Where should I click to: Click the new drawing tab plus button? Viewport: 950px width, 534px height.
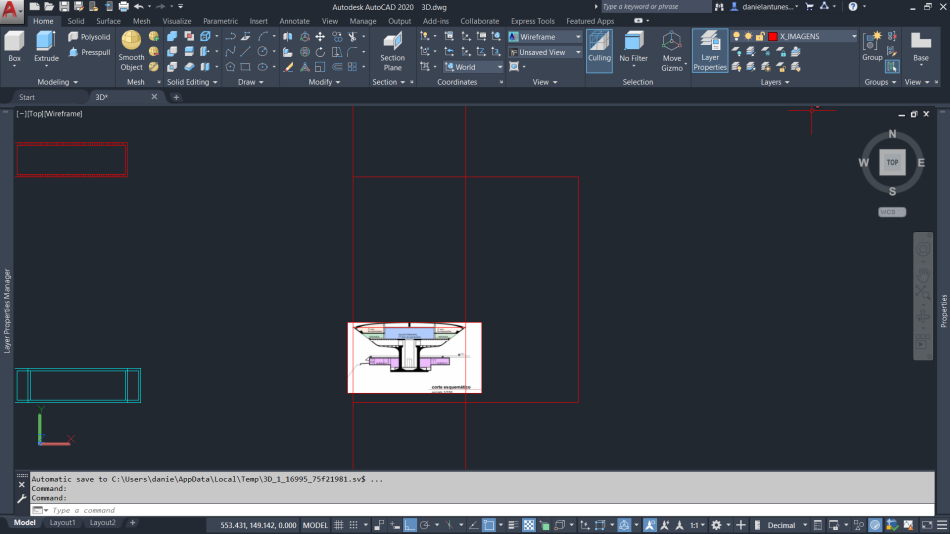click(x=176, y=97)
